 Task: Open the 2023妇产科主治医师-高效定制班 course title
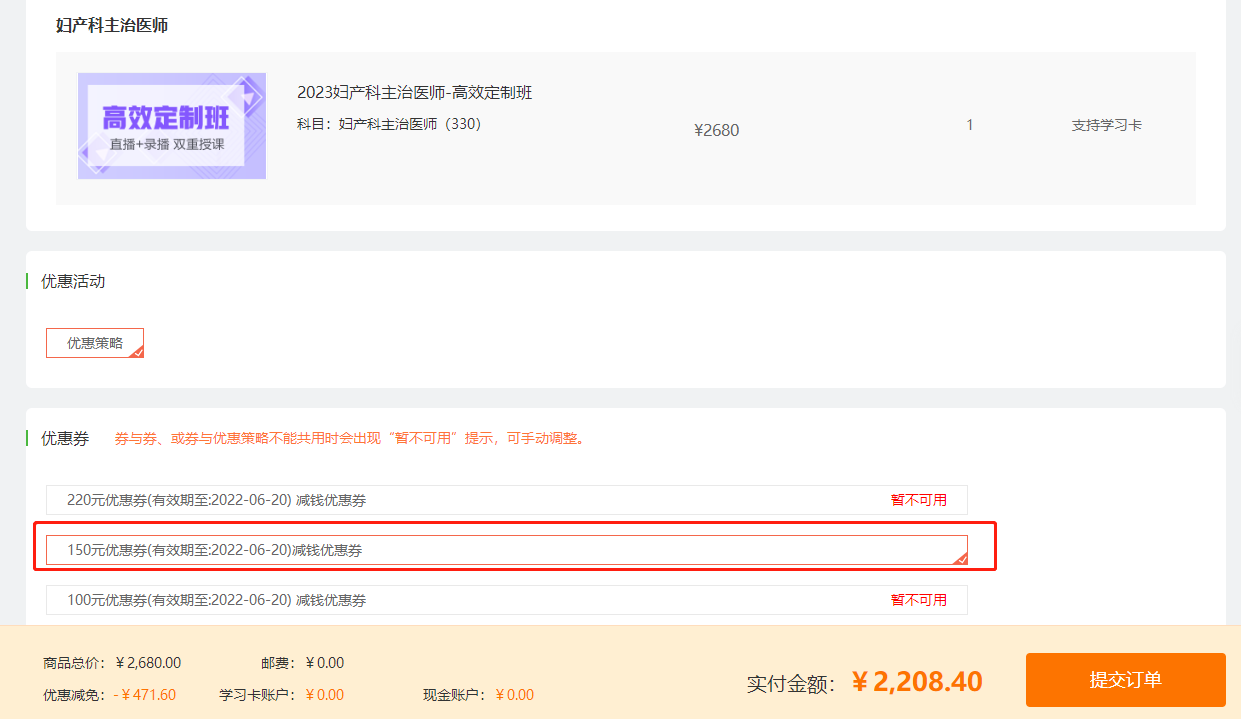[414, 93]
